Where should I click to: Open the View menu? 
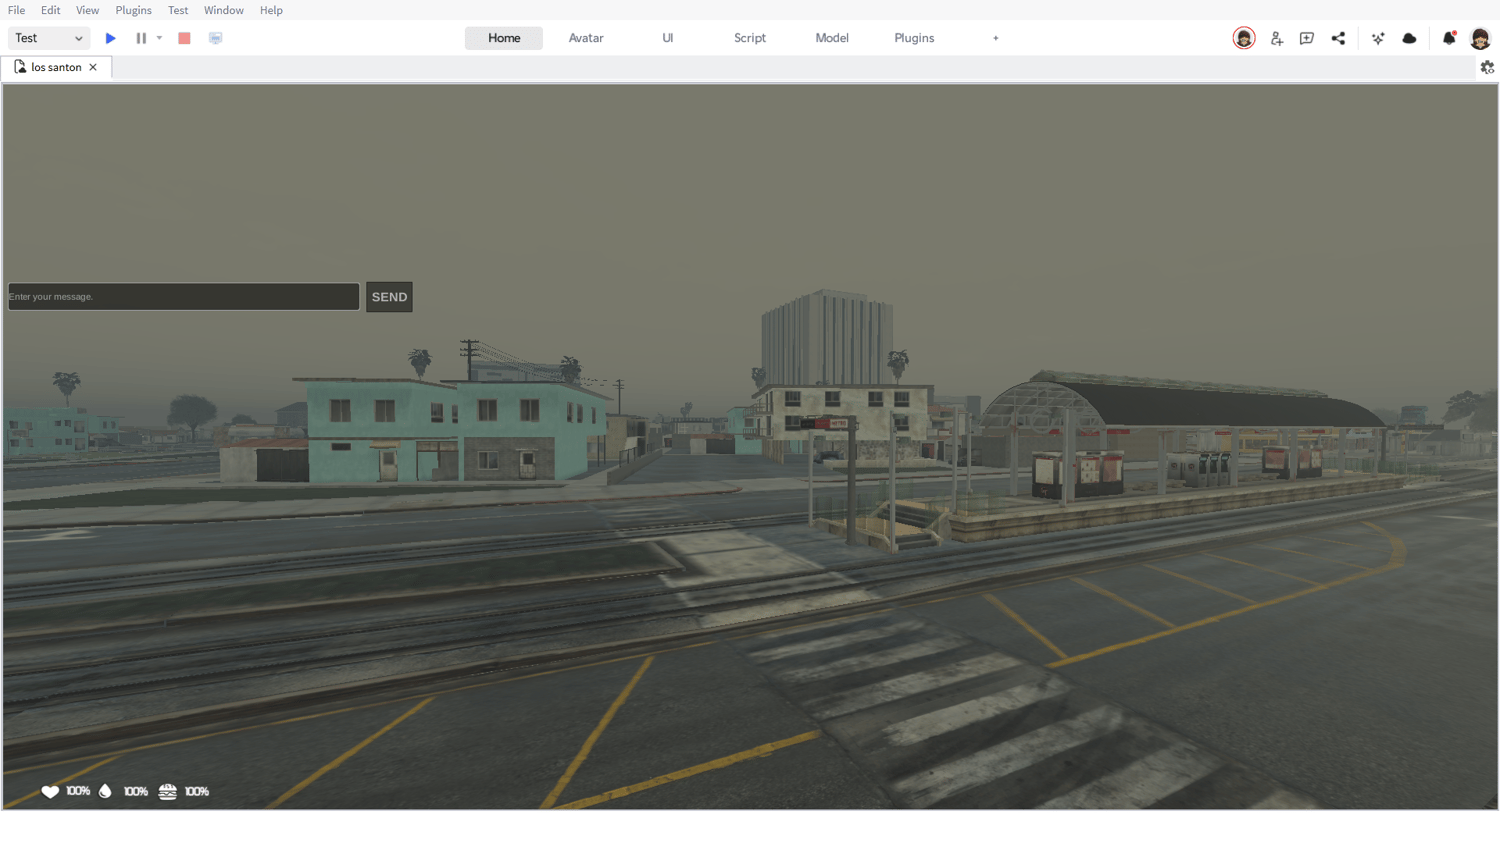point(88,10)
